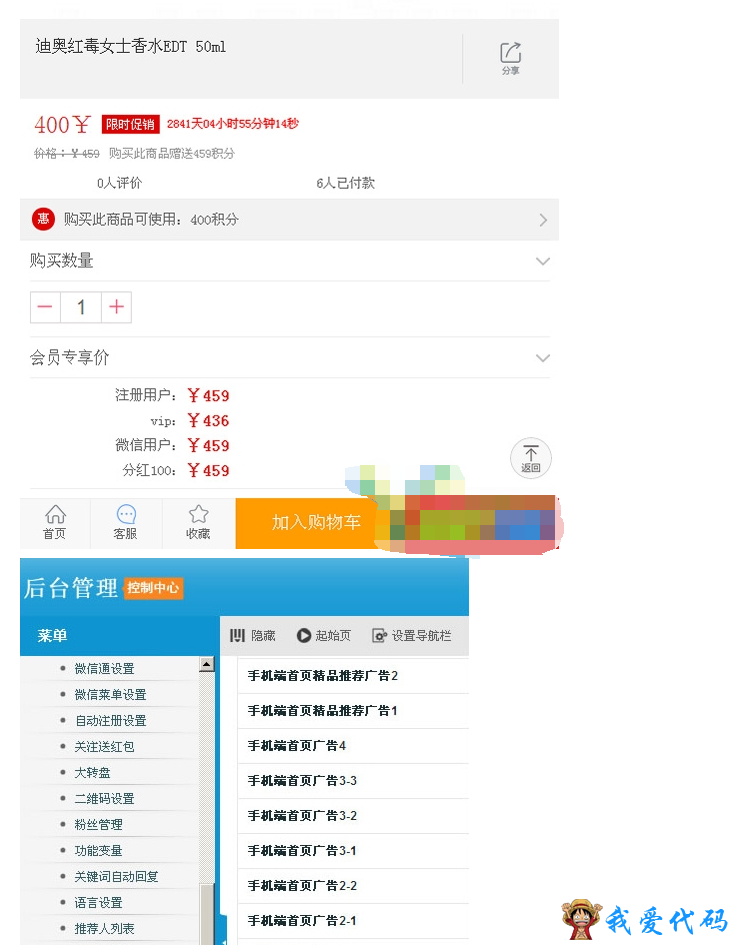Click the 注册用户 price ¥459
The image size is (745, 945).
tap(208, 395)
